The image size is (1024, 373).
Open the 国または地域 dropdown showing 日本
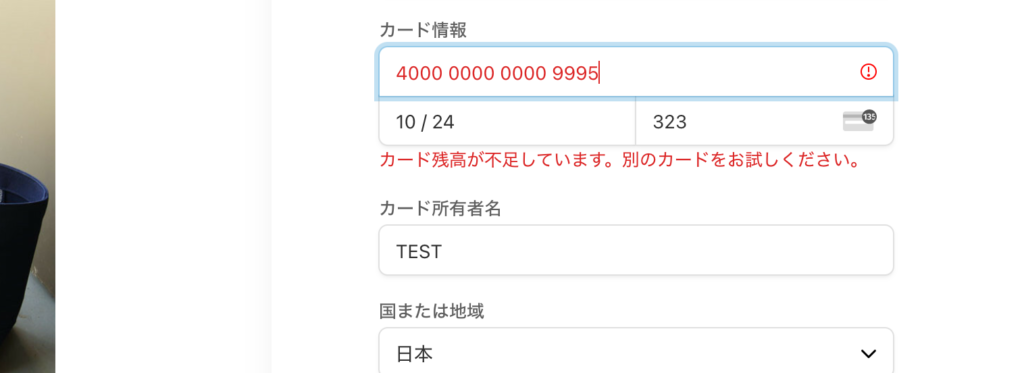pos(636,351)
